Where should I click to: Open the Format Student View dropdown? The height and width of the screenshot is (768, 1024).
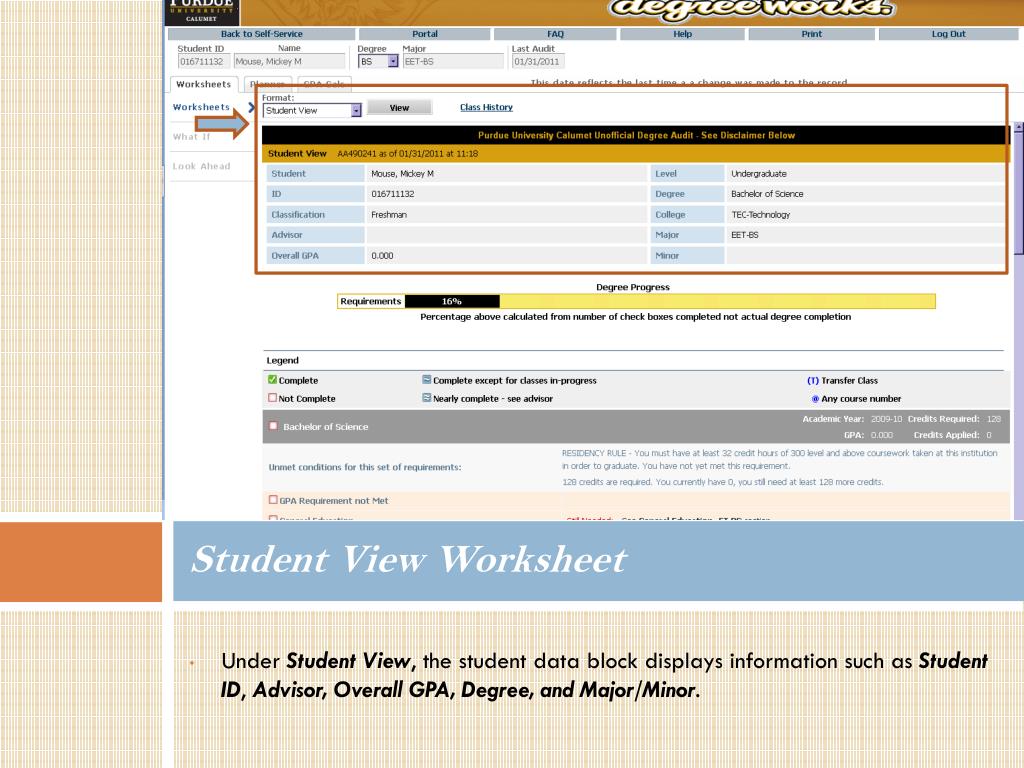[x=312, y=110]
